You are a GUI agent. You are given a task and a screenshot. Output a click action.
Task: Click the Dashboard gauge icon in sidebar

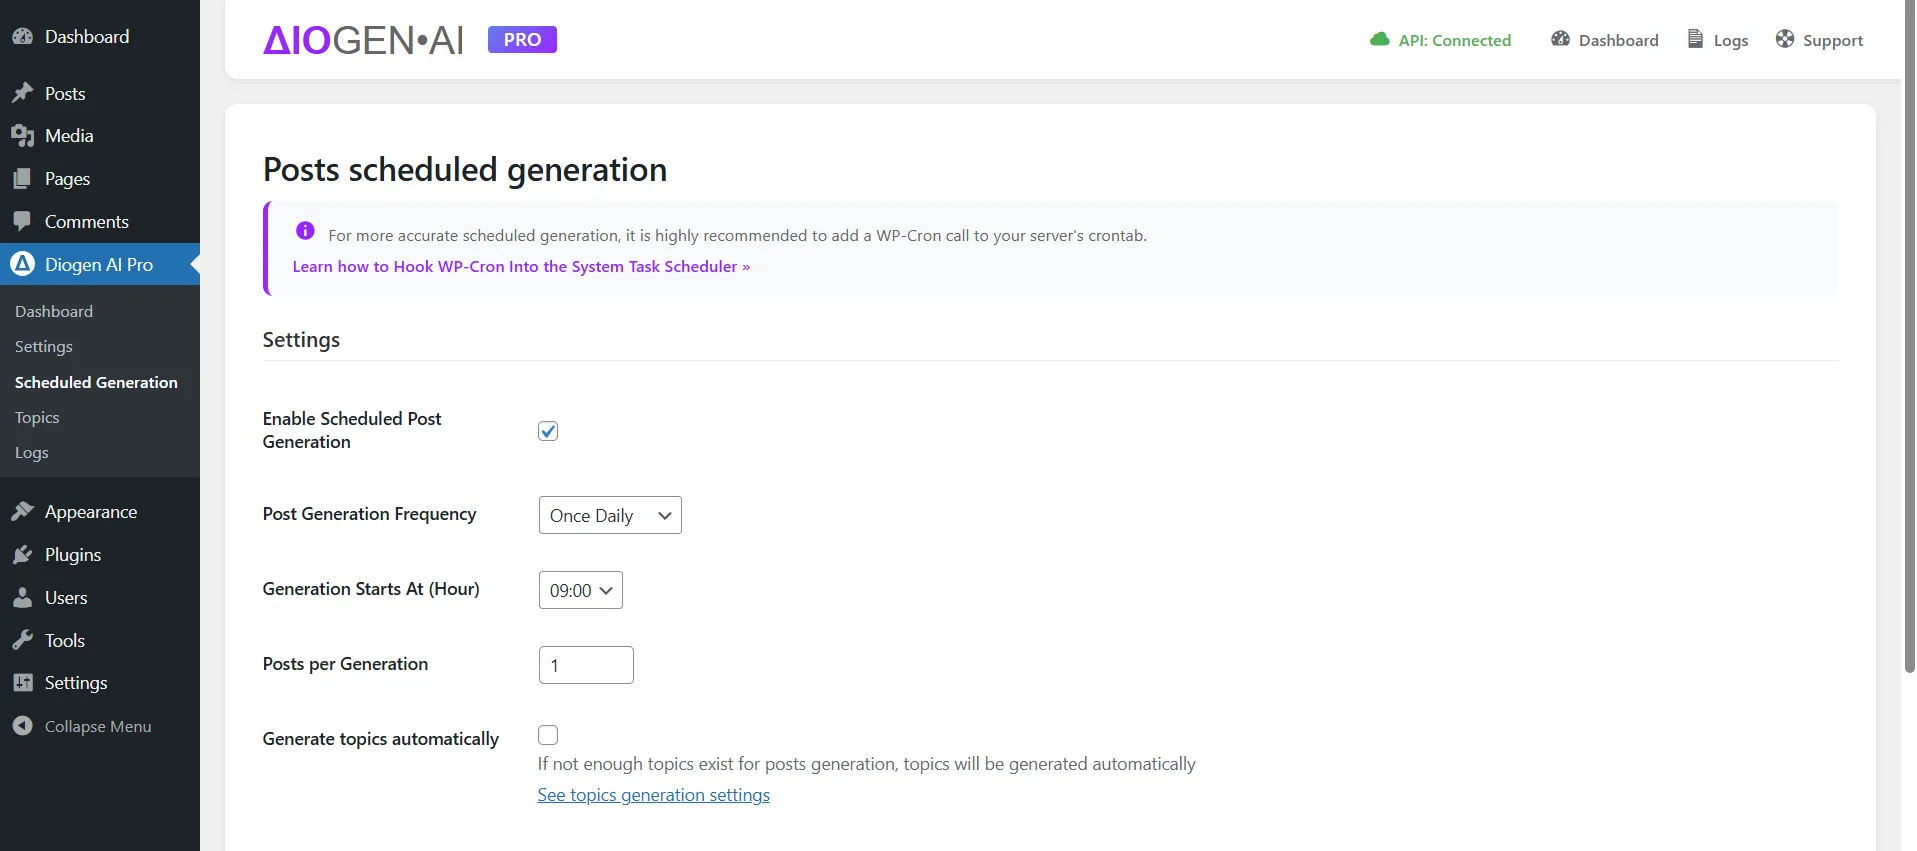(22, 37)
